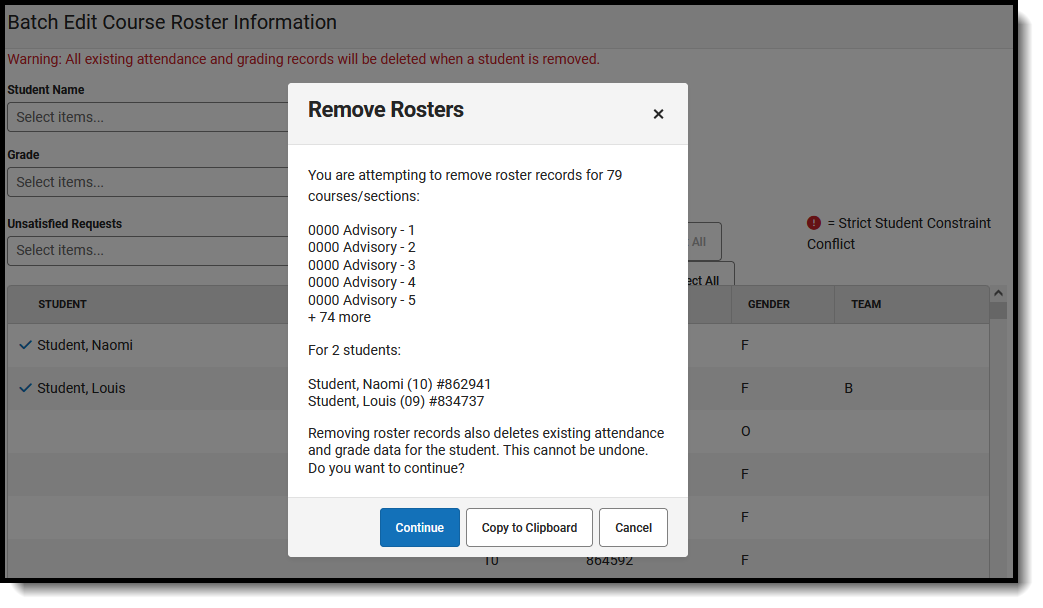Click the team B cell for Louis

(849, 388)
